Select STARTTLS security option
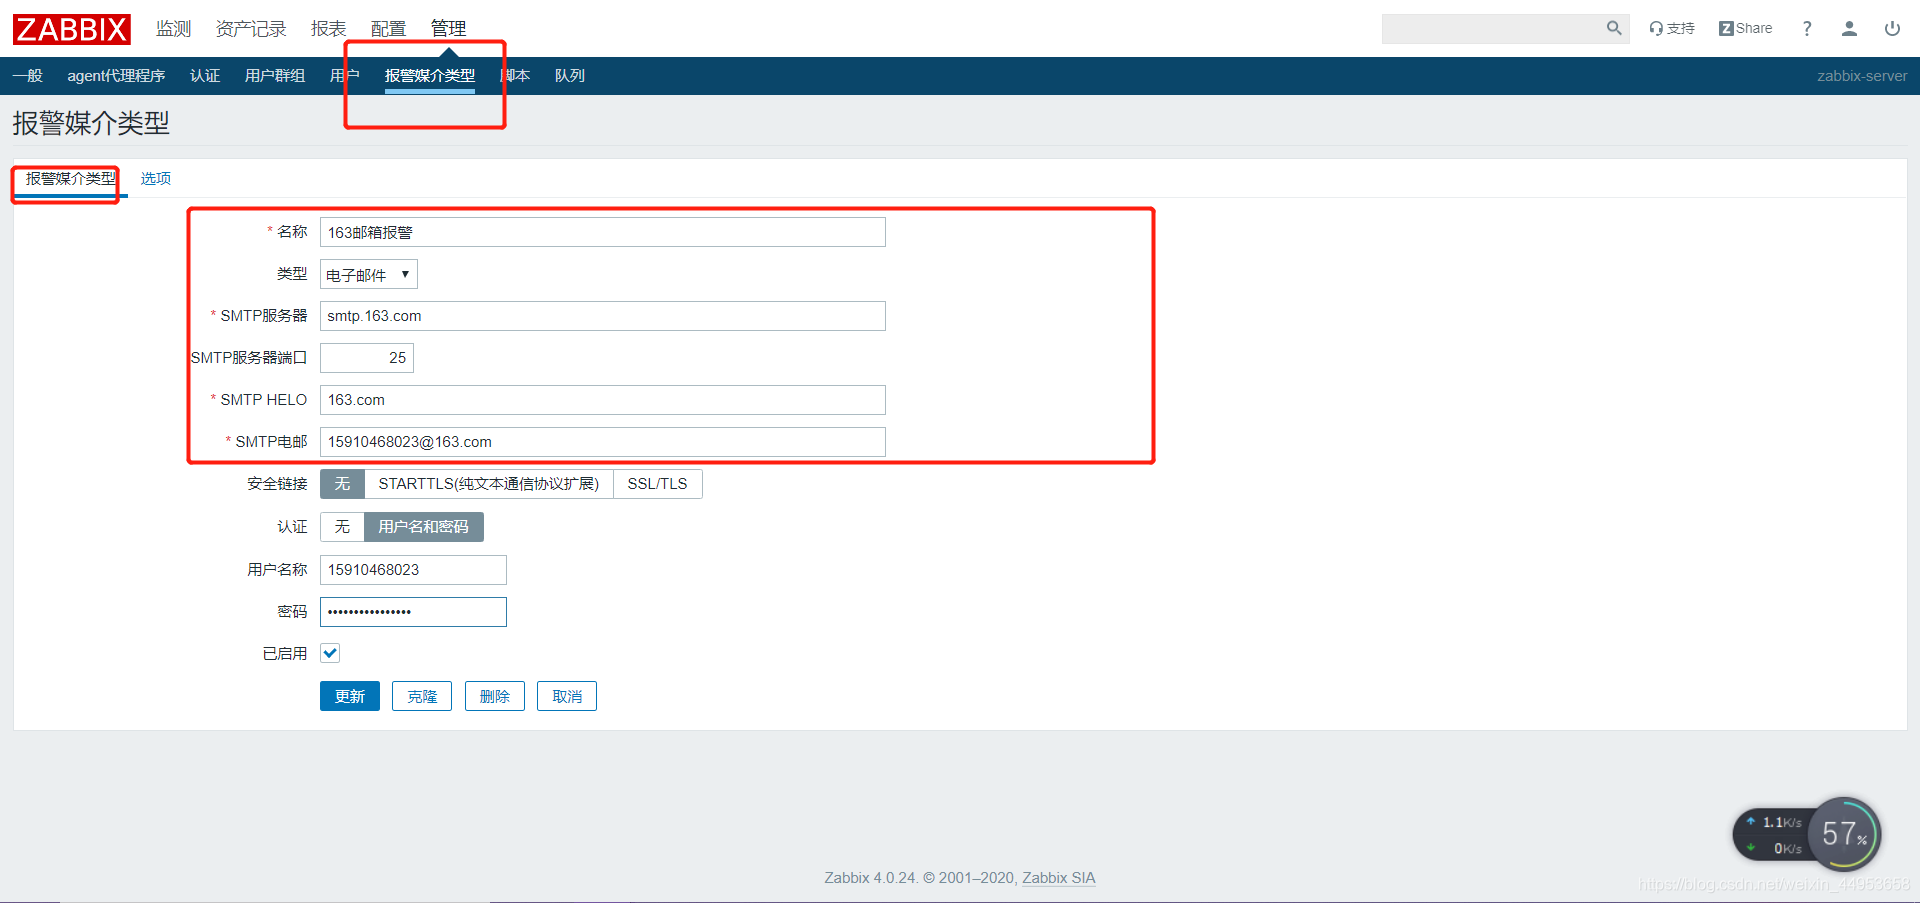This screenshot has height=903, width=1920. [x=489, y=484]
